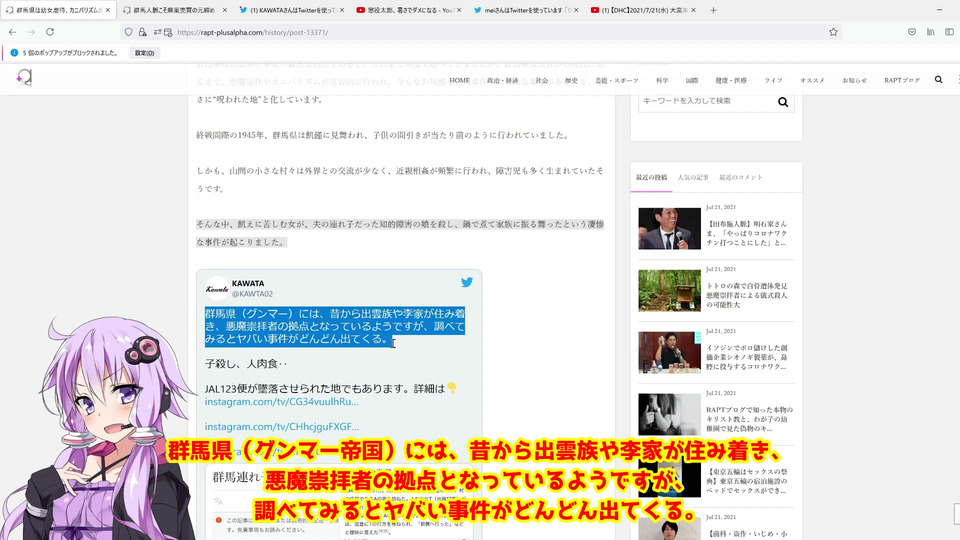Close the 群馬人脈こそ麻薬売買 tab
This screenshot has width=960, height=540.
click(x=225, y=10)
